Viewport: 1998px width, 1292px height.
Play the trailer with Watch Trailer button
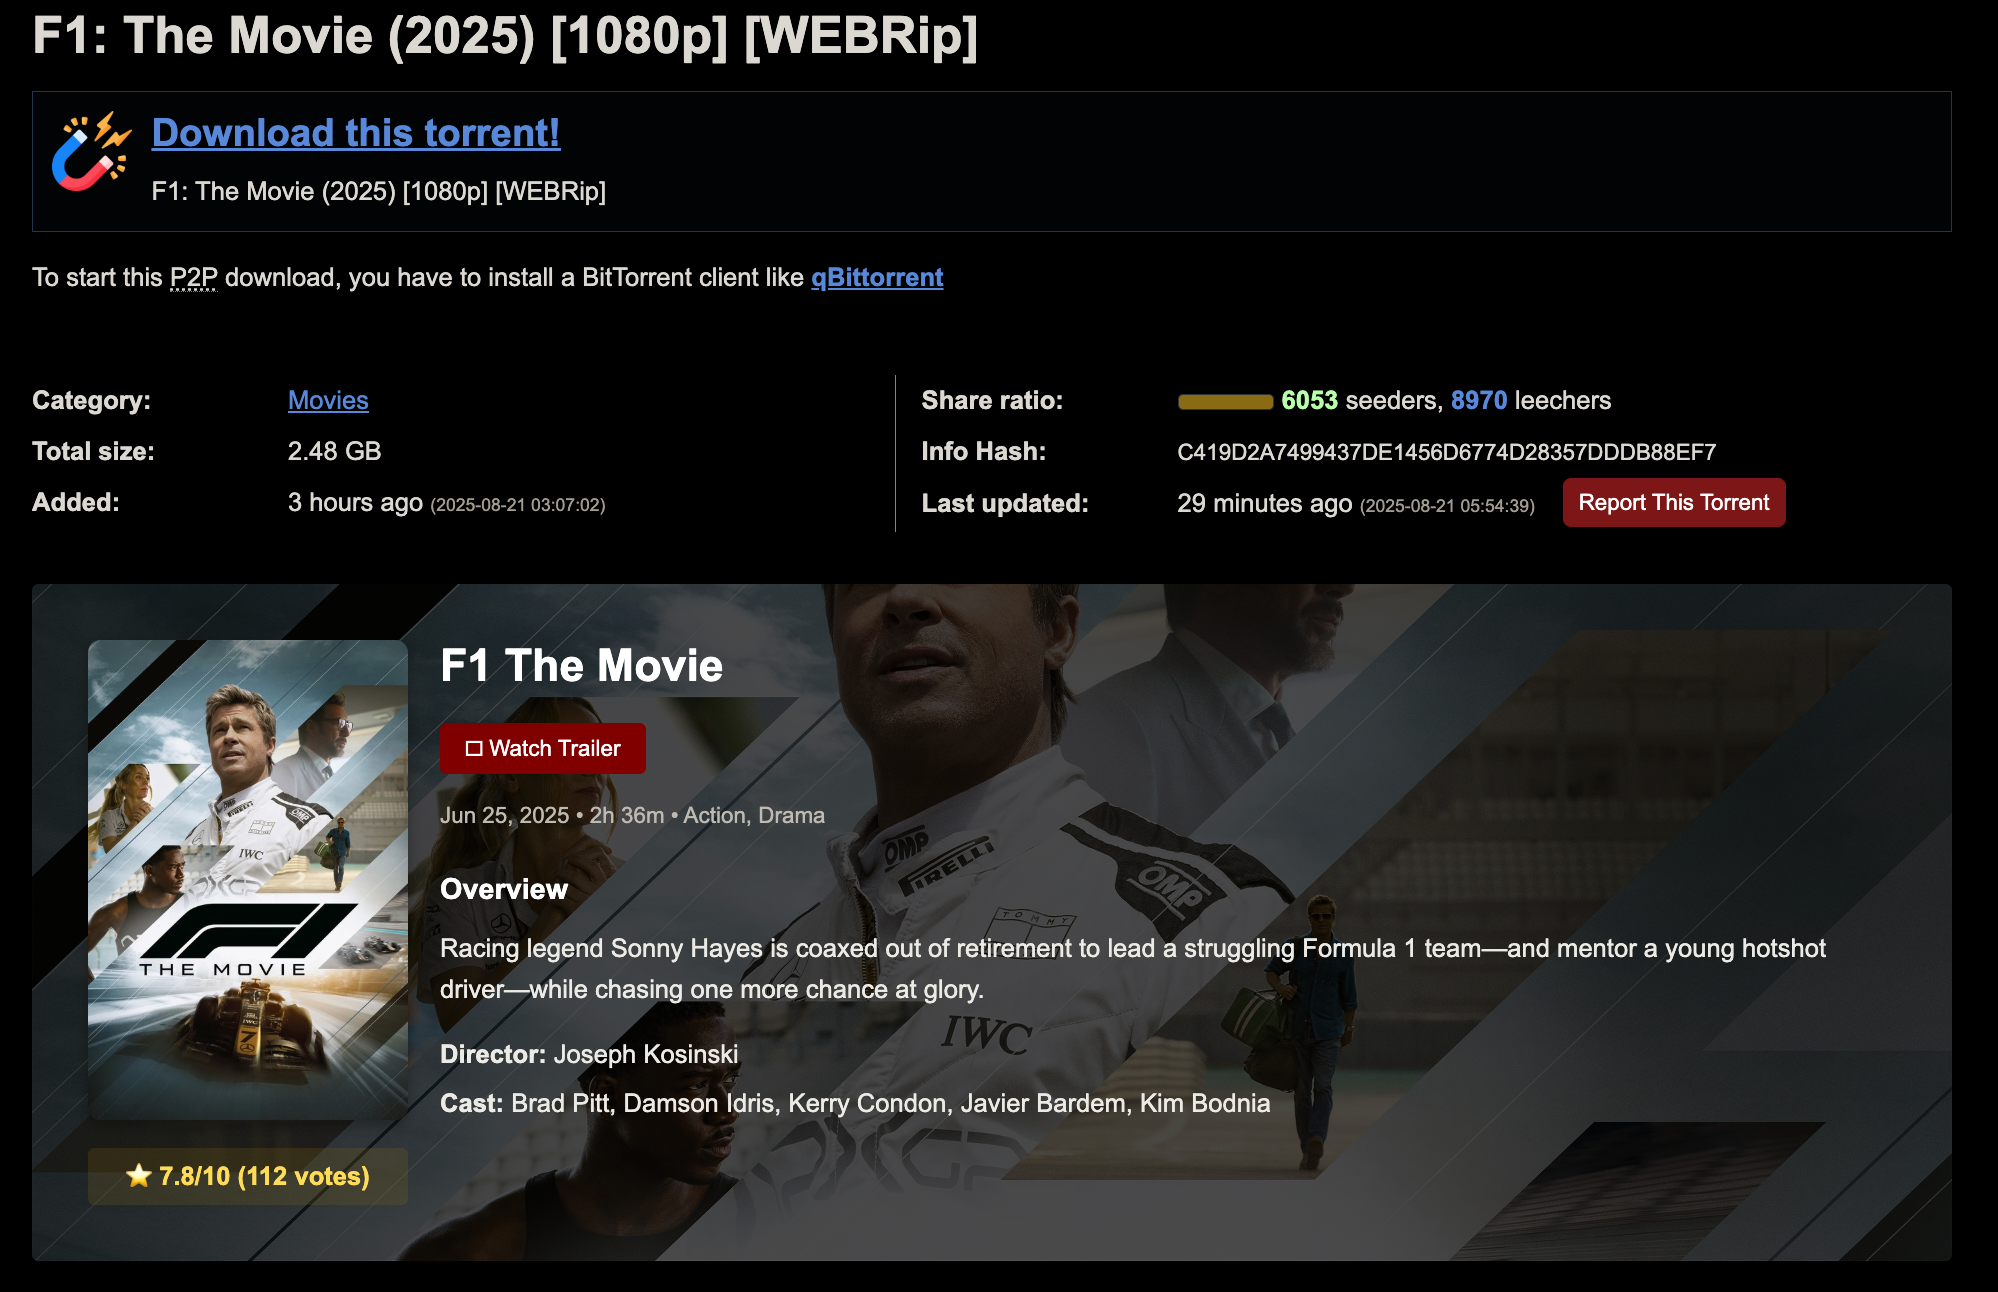pyautogui.click(x=543, y=748)
